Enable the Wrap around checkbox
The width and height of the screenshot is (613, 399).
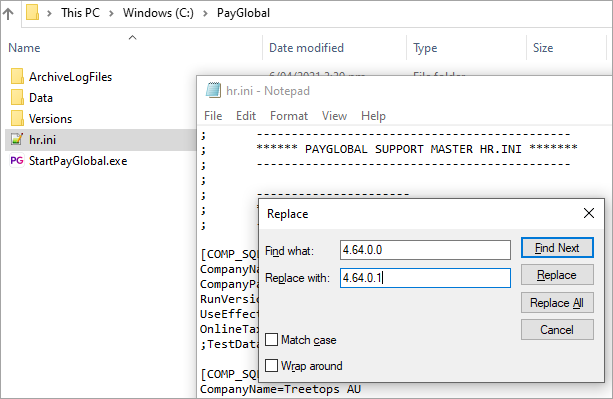271,366
